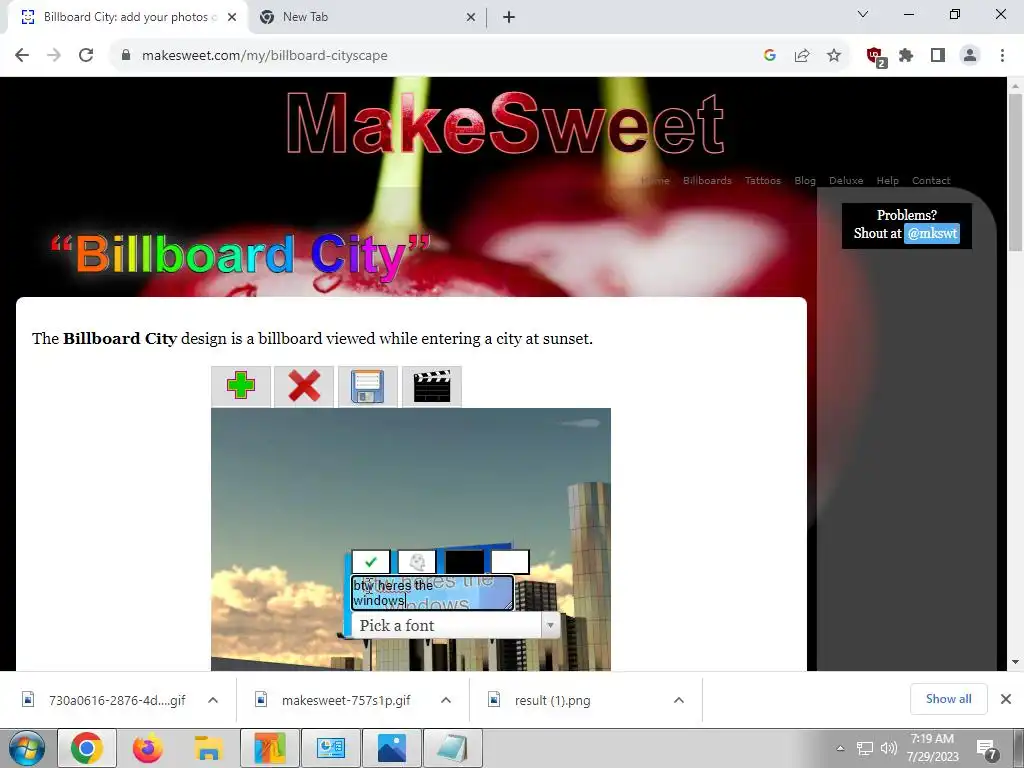Open the Deluxe nav link

846,180
